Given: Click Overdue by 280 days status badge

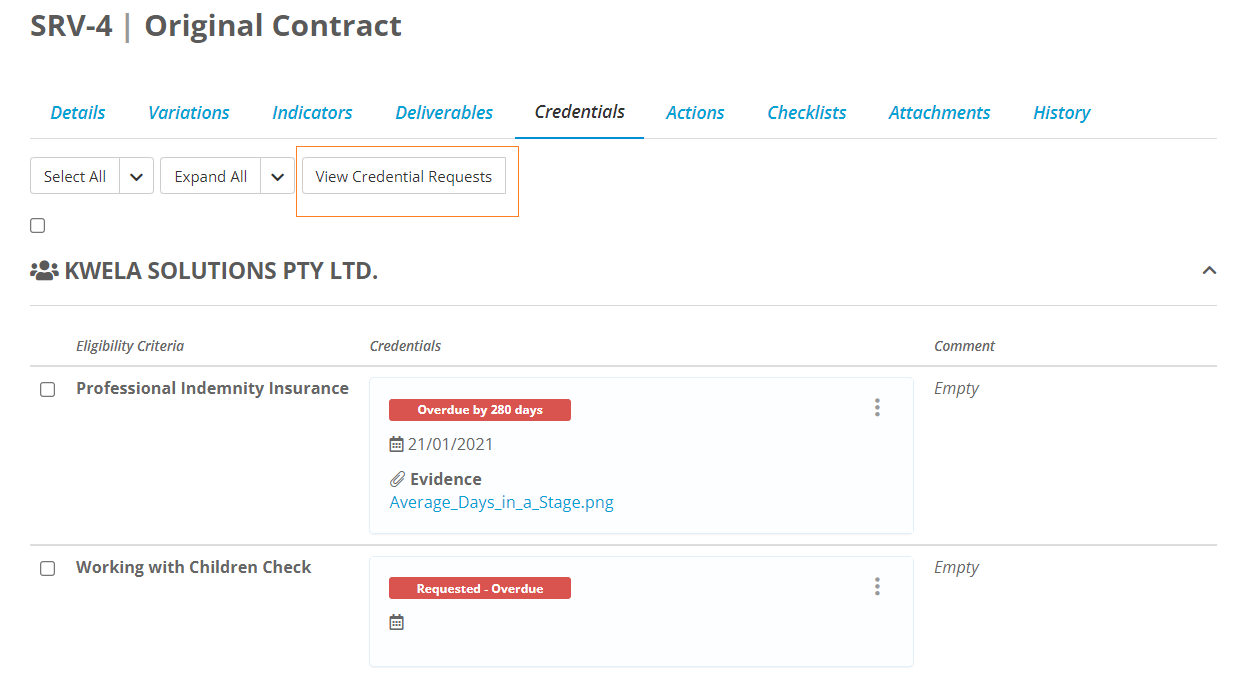Looking at the screenshot, I should point(480,410).
